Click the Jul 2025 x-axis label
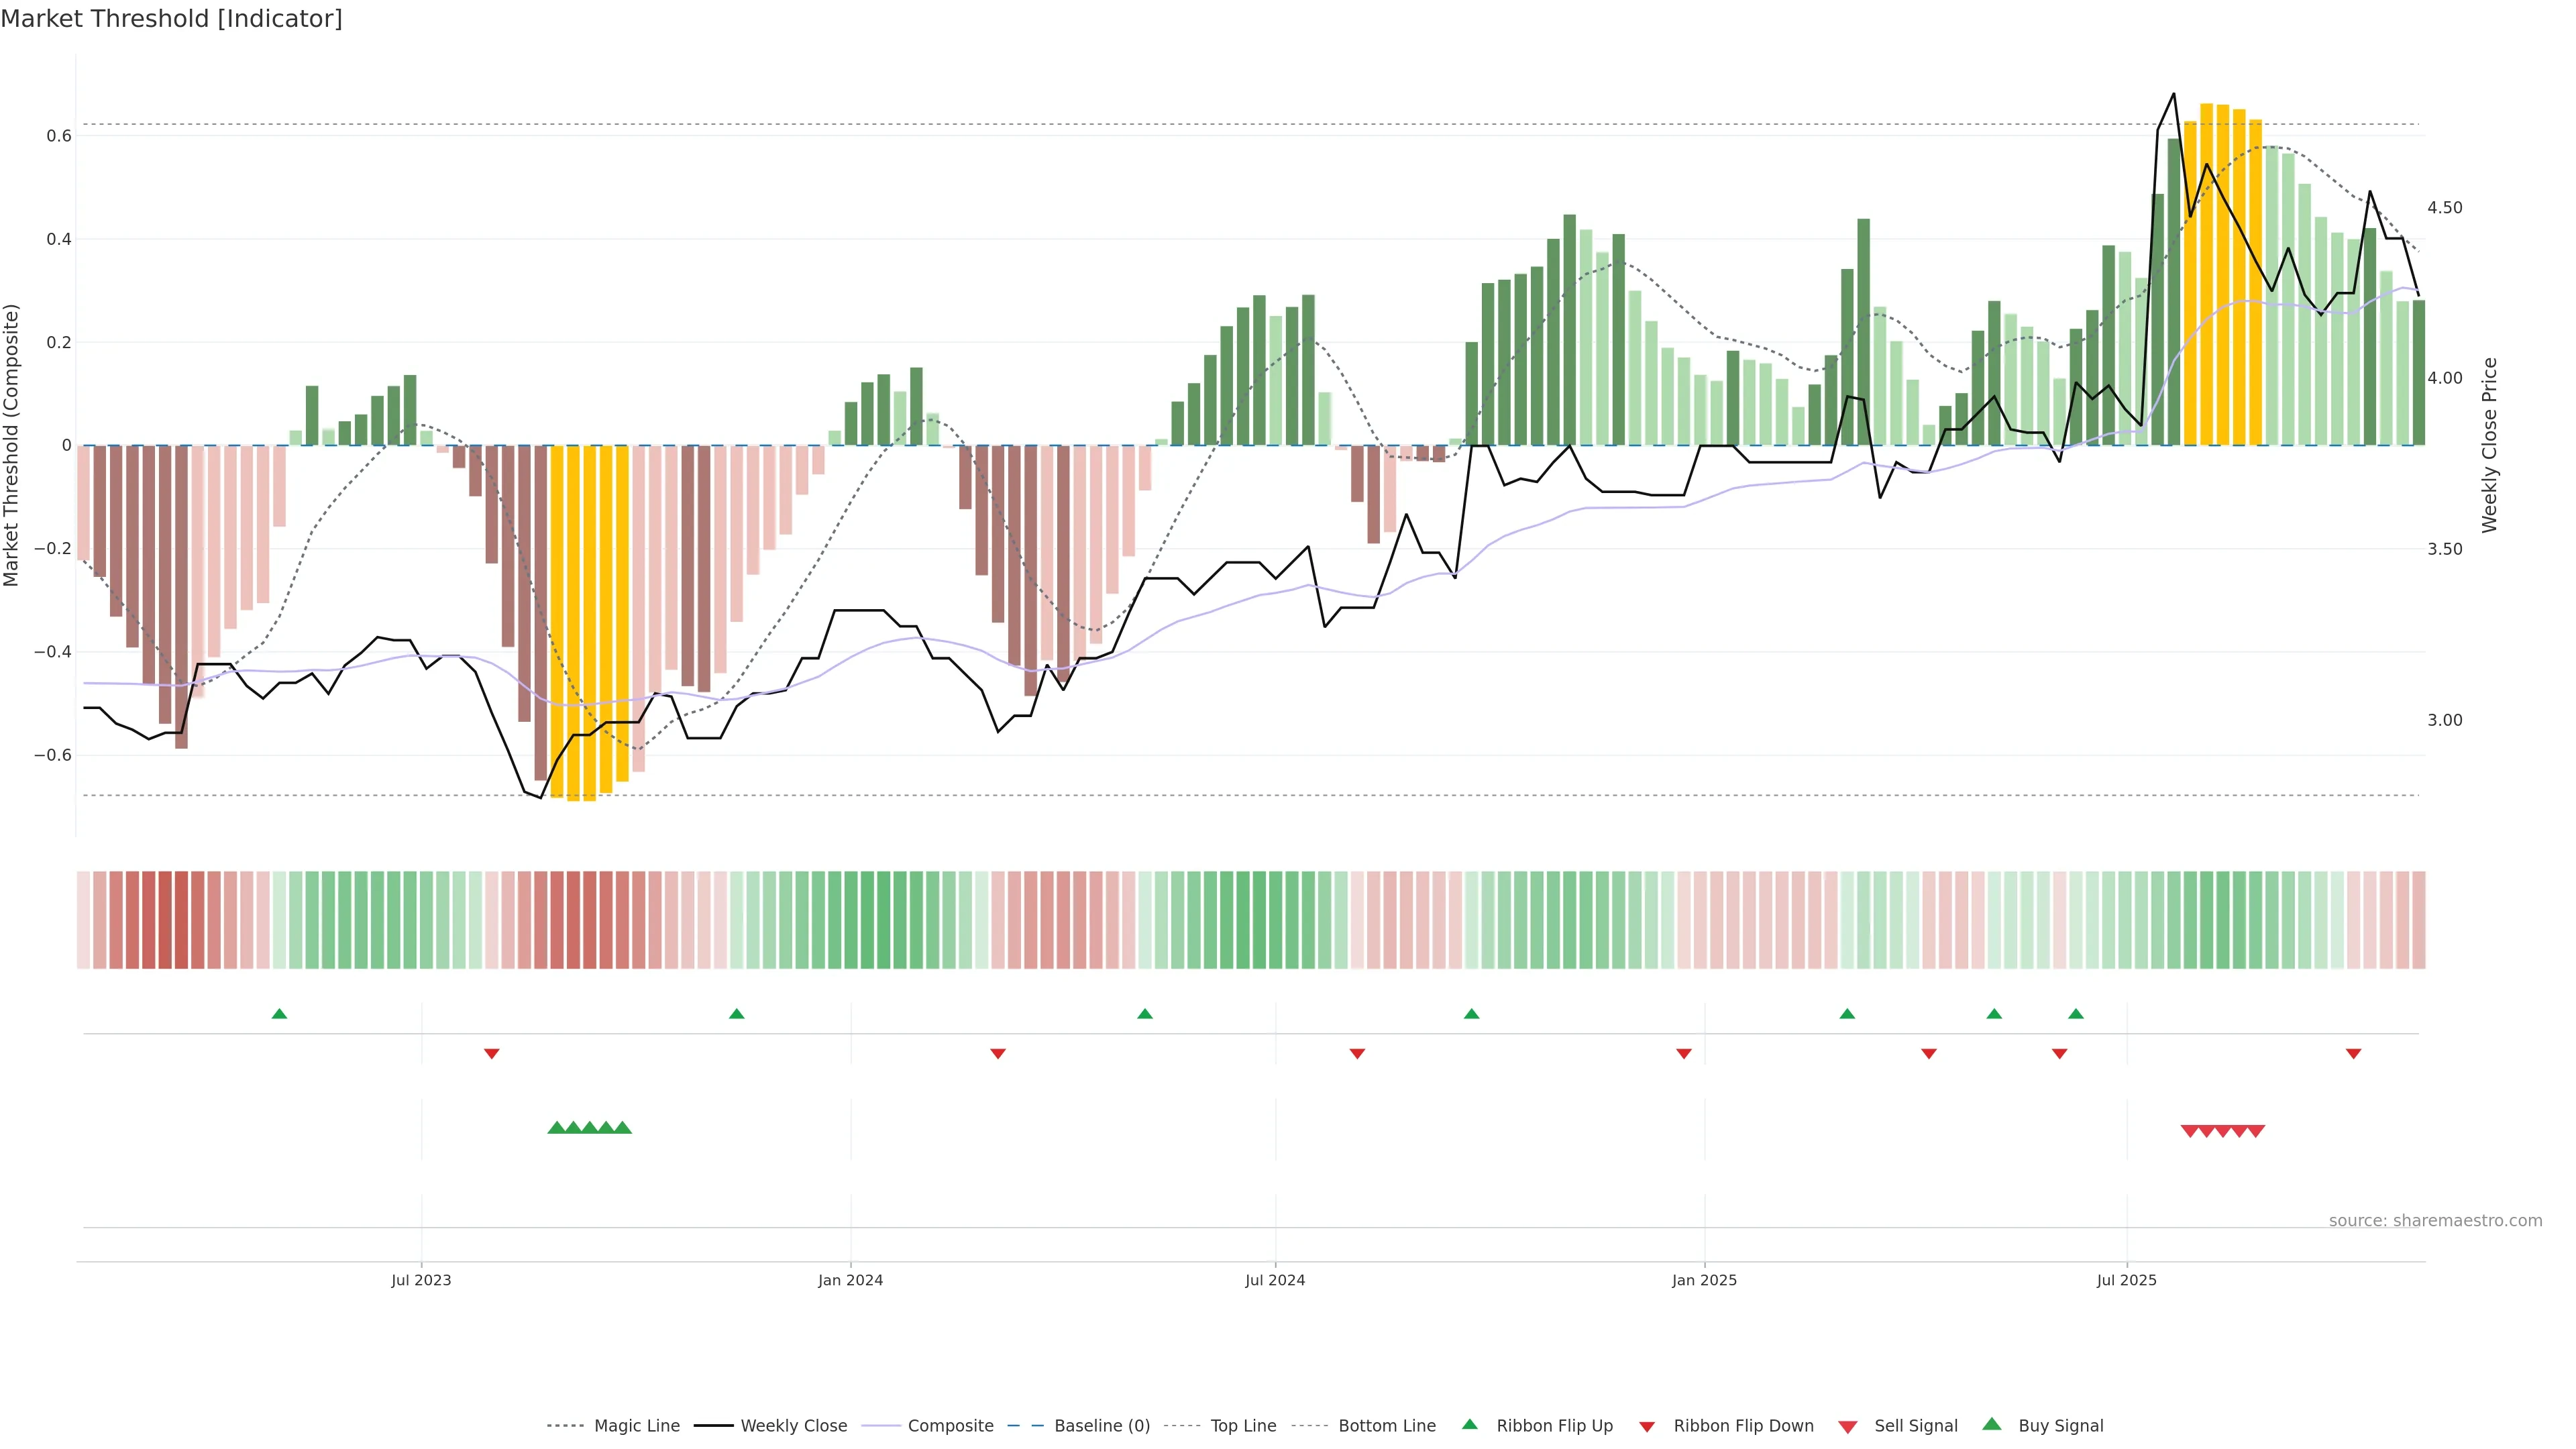The width and height of the screenshot is (2576, 1449). 2126,1280
